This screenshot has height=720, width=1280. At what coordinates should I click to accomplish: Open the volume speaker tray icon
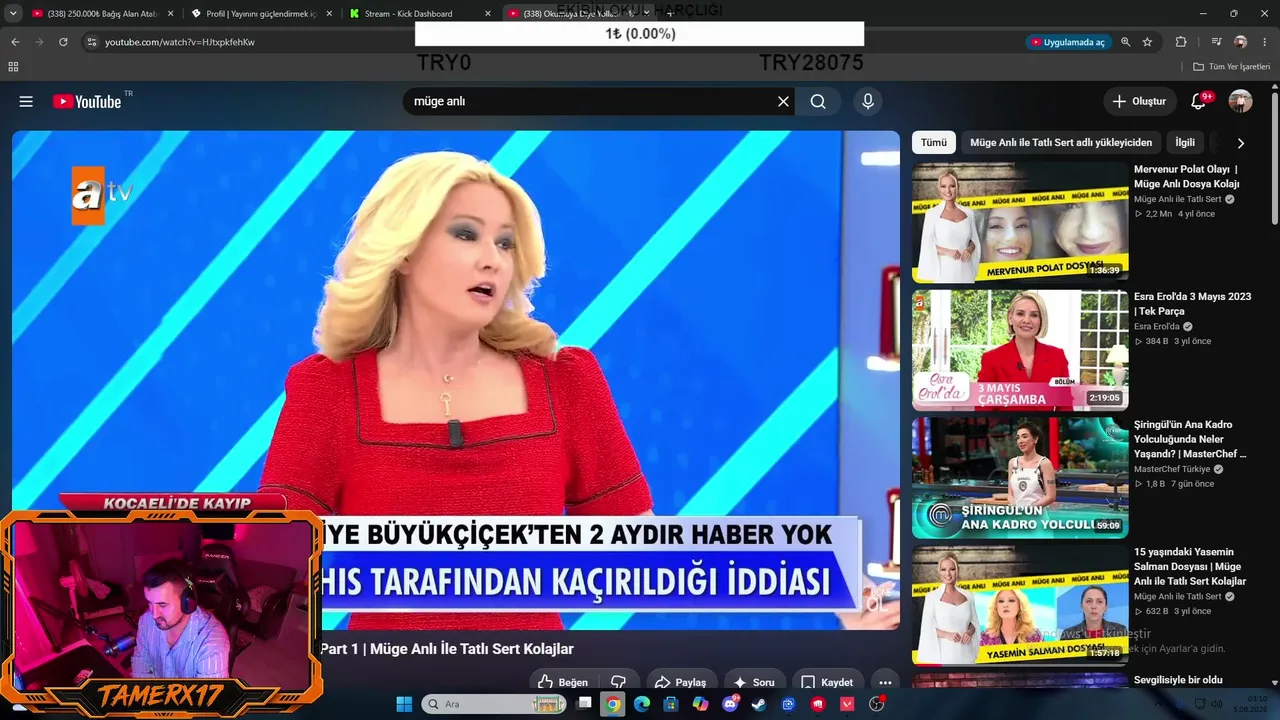pyautogui.click(x=1217, y=704)
